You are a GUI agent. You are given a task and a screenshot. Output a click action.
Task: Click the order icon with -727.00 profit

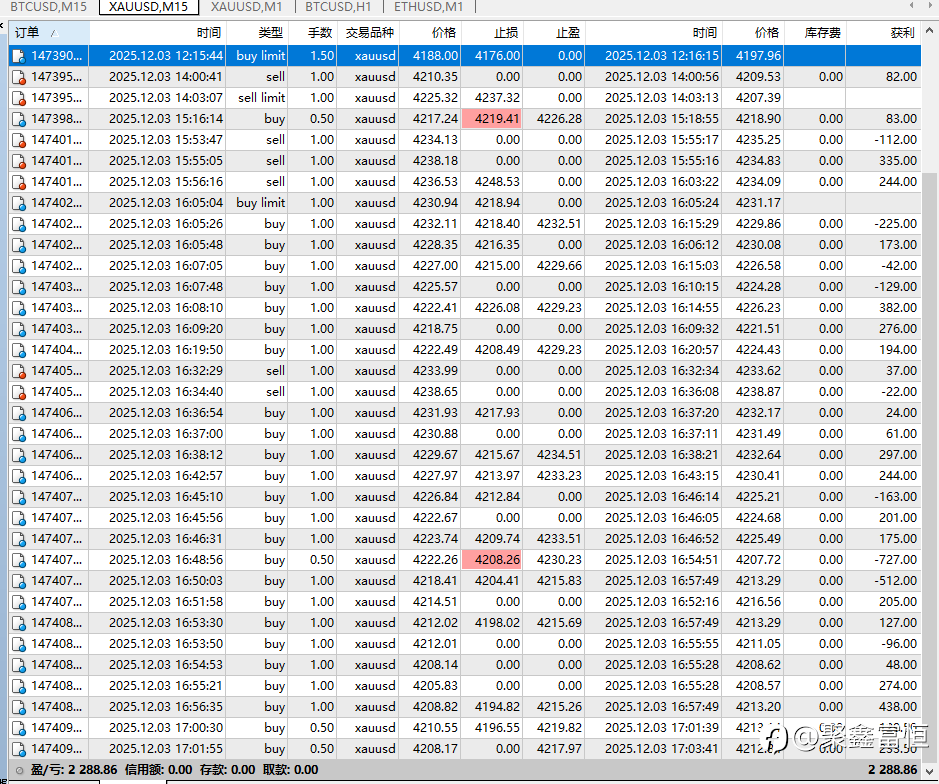point(19,561)
